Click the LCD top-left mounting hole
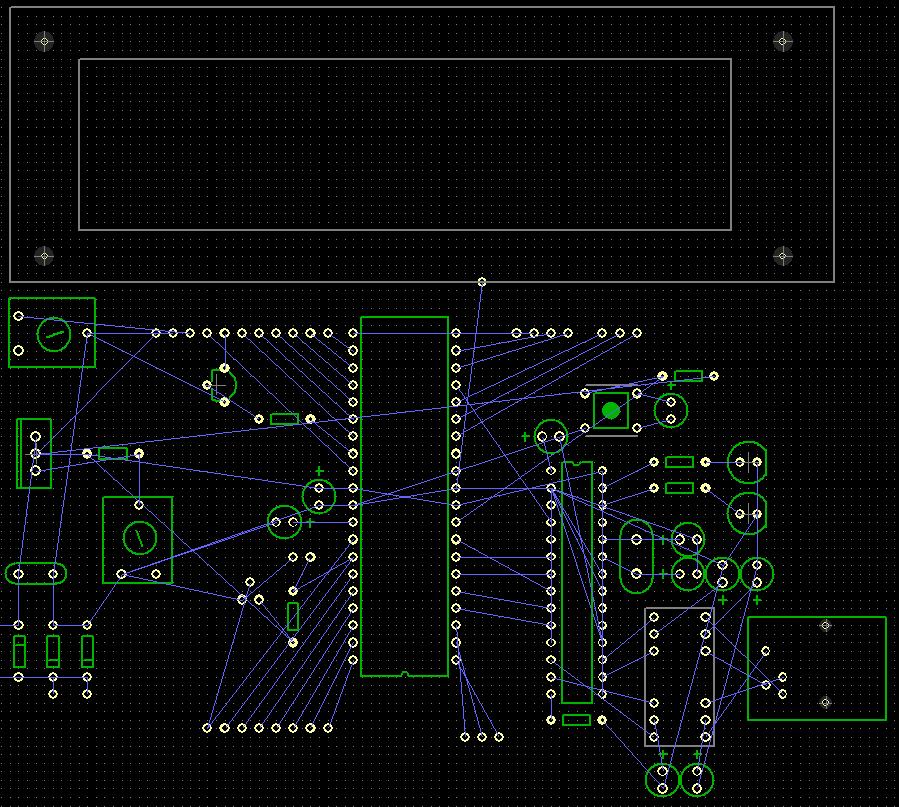899x807 pixels. [43, 41]
